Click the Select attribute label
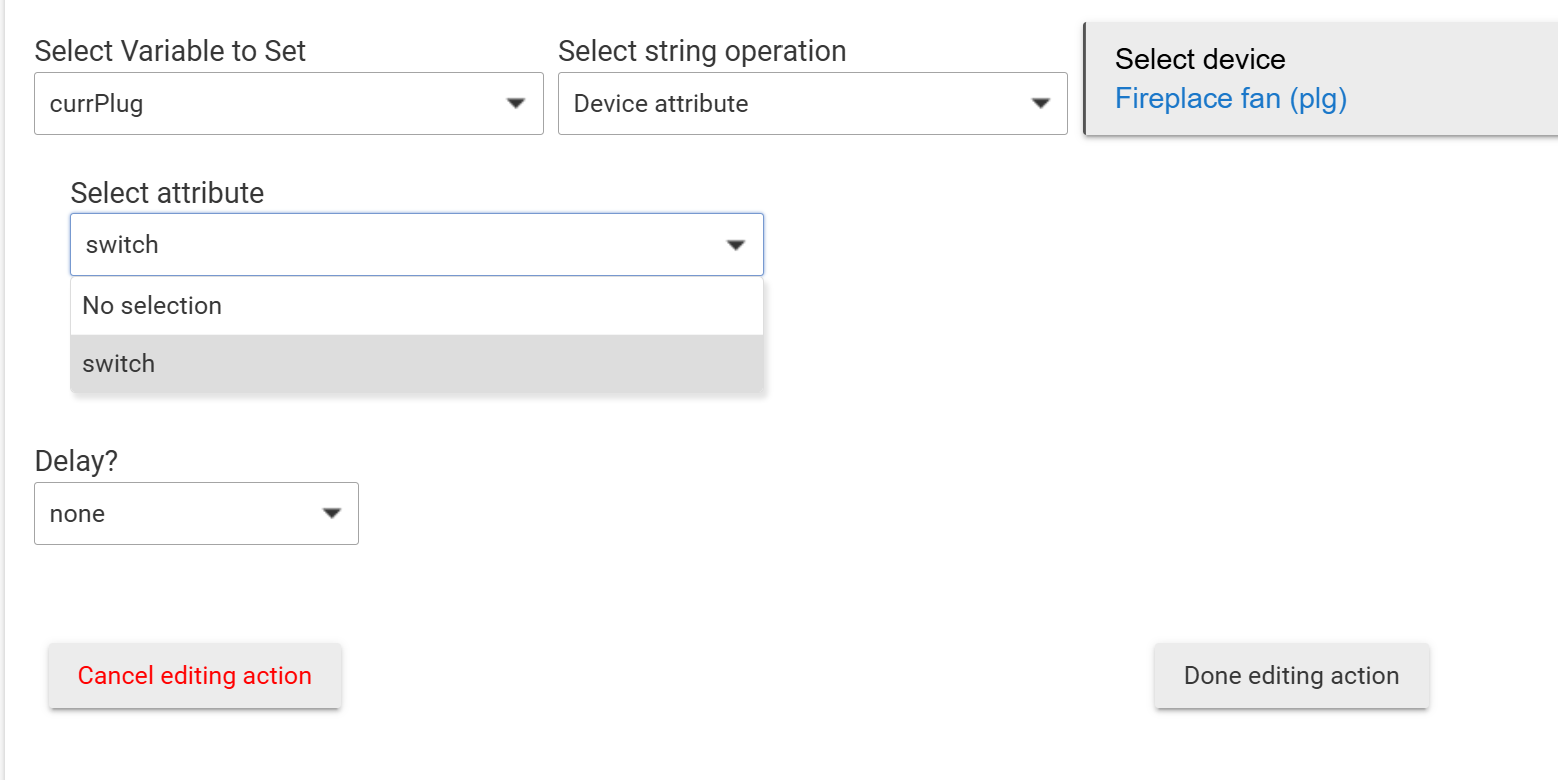Screen dimensions: 1558x780 point(167,193)
